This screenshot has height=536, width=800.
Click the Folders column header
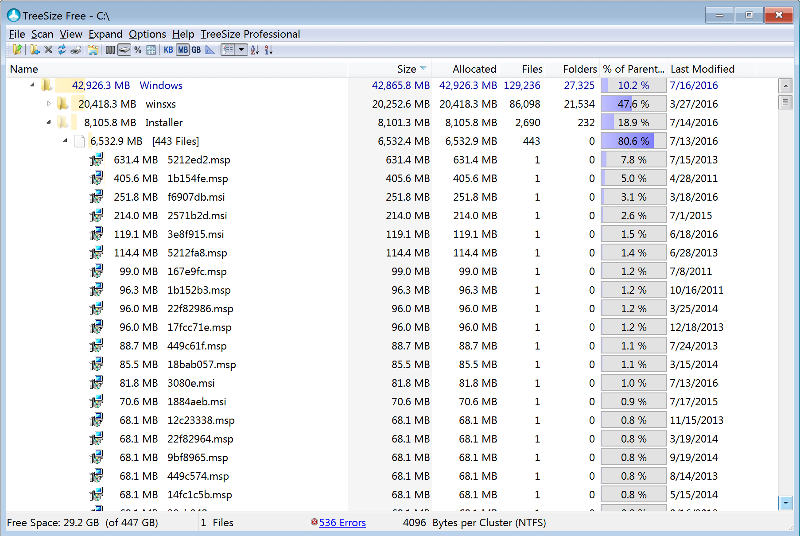pos(572,69)
